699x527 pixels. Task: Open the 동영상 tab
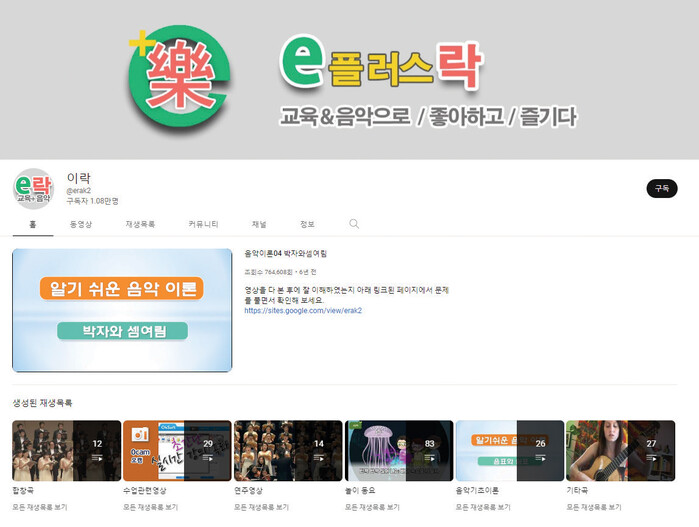coord(81,224)
